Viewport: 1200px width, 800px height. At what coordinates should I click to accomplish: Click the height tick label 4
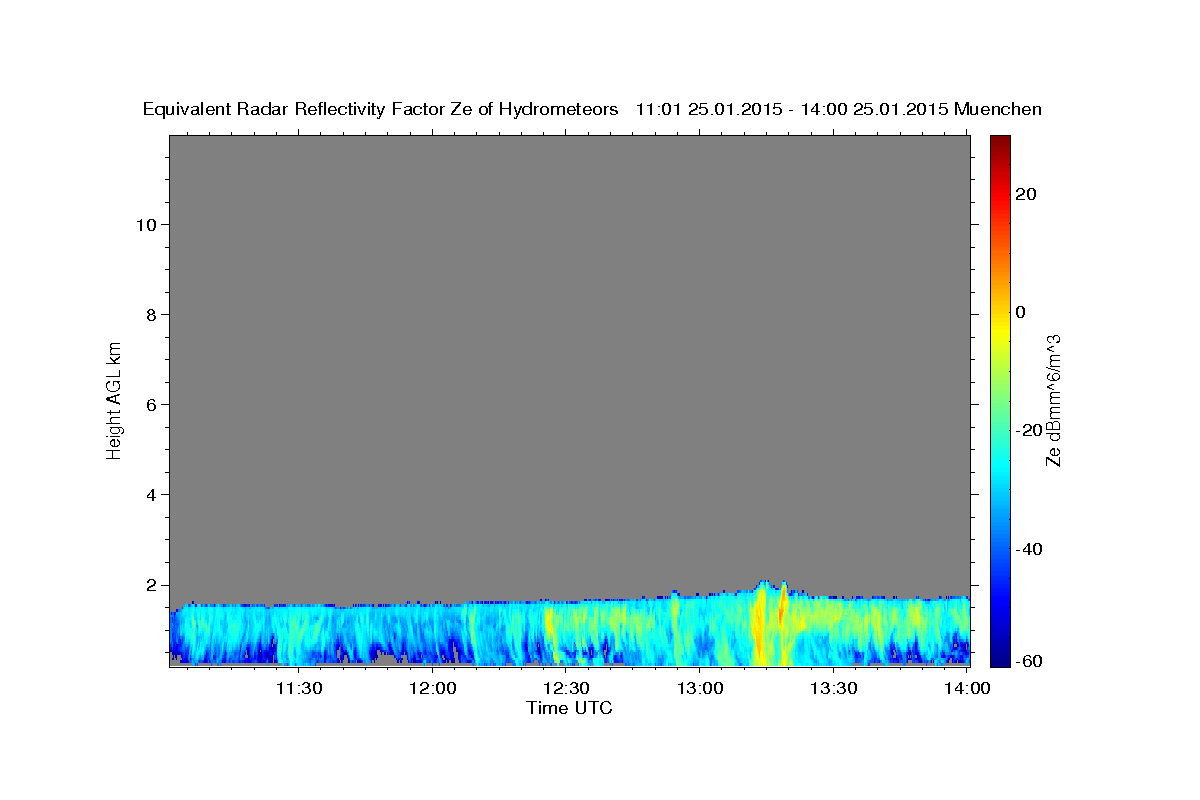tap(151, 495)
